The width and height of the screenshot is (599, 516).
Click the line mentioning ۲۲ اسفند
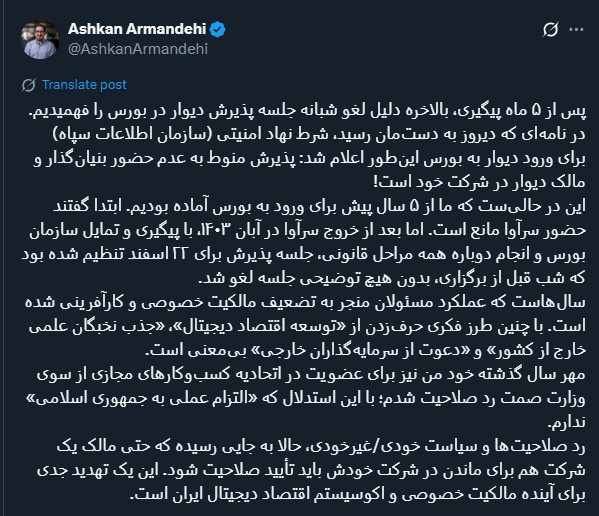pos(303,255)
